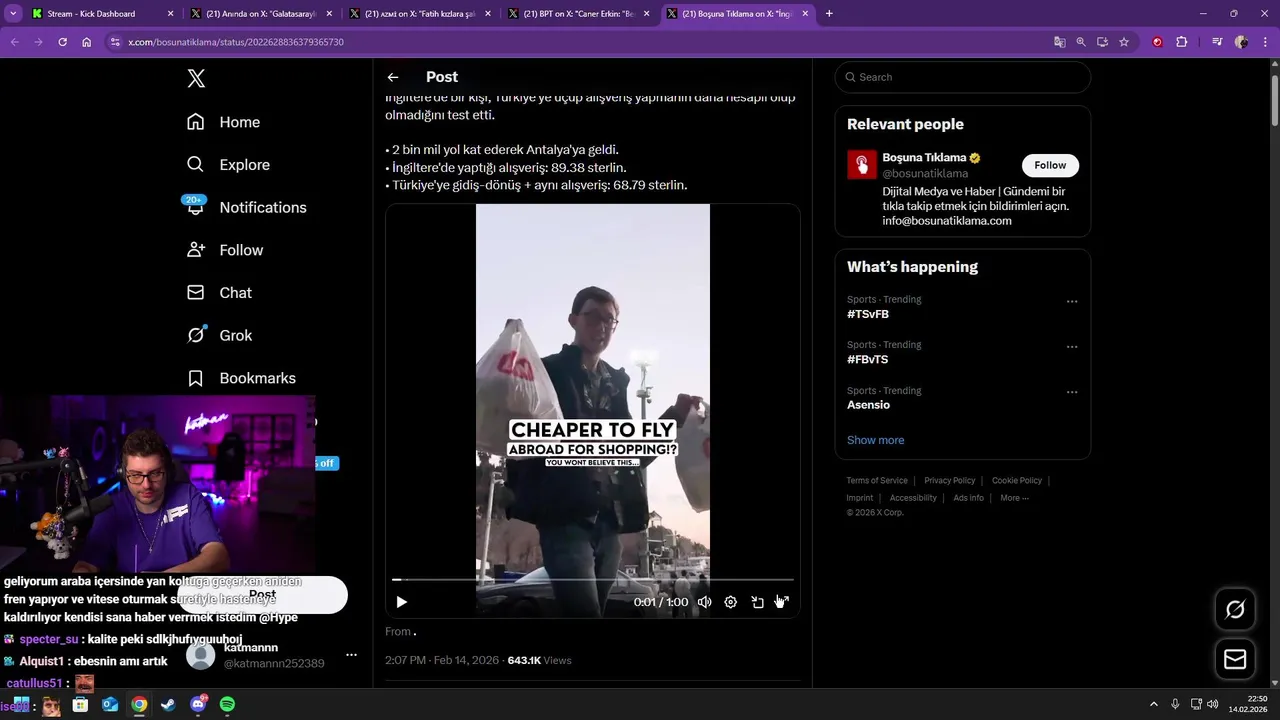Enable picture-in-picture for the video
1280x720 pixels.
click(757, 602)
